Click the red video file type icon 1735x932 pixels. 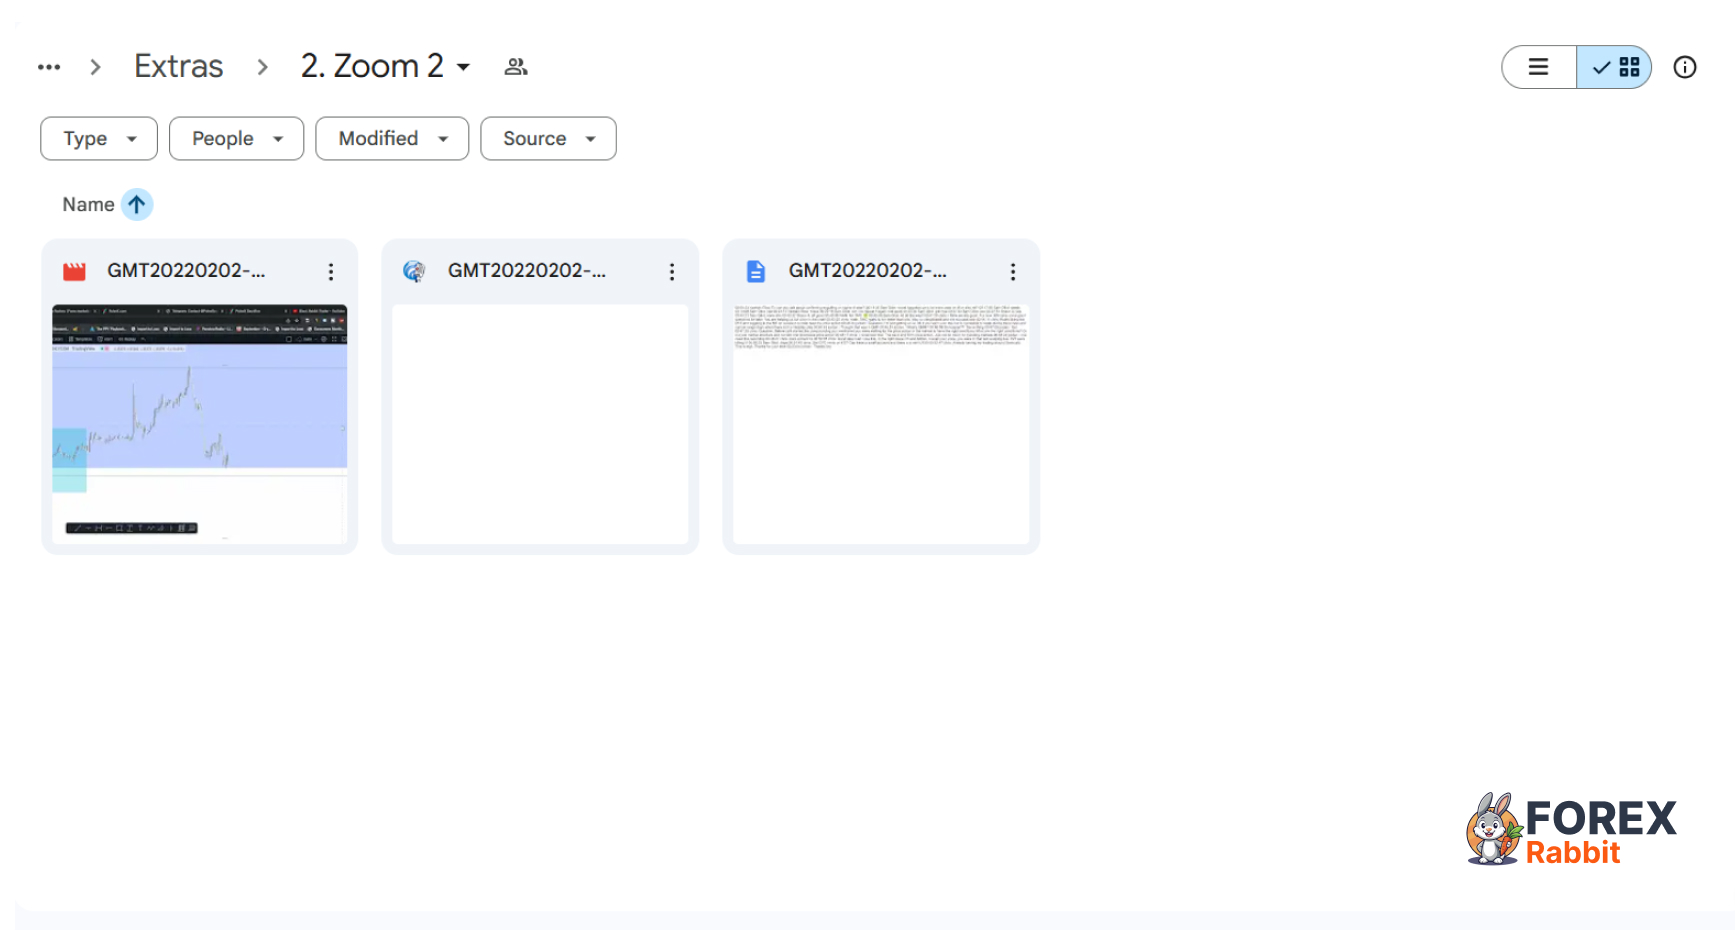click(x=75, y=271)
